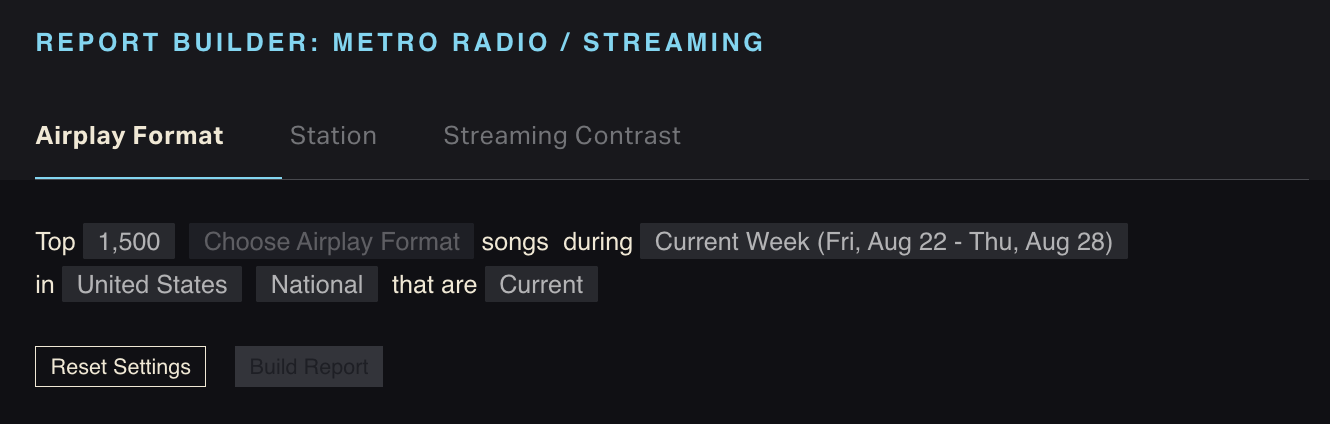Click the Build Report button
This screenshot has height=424, width=1330.
309,367
